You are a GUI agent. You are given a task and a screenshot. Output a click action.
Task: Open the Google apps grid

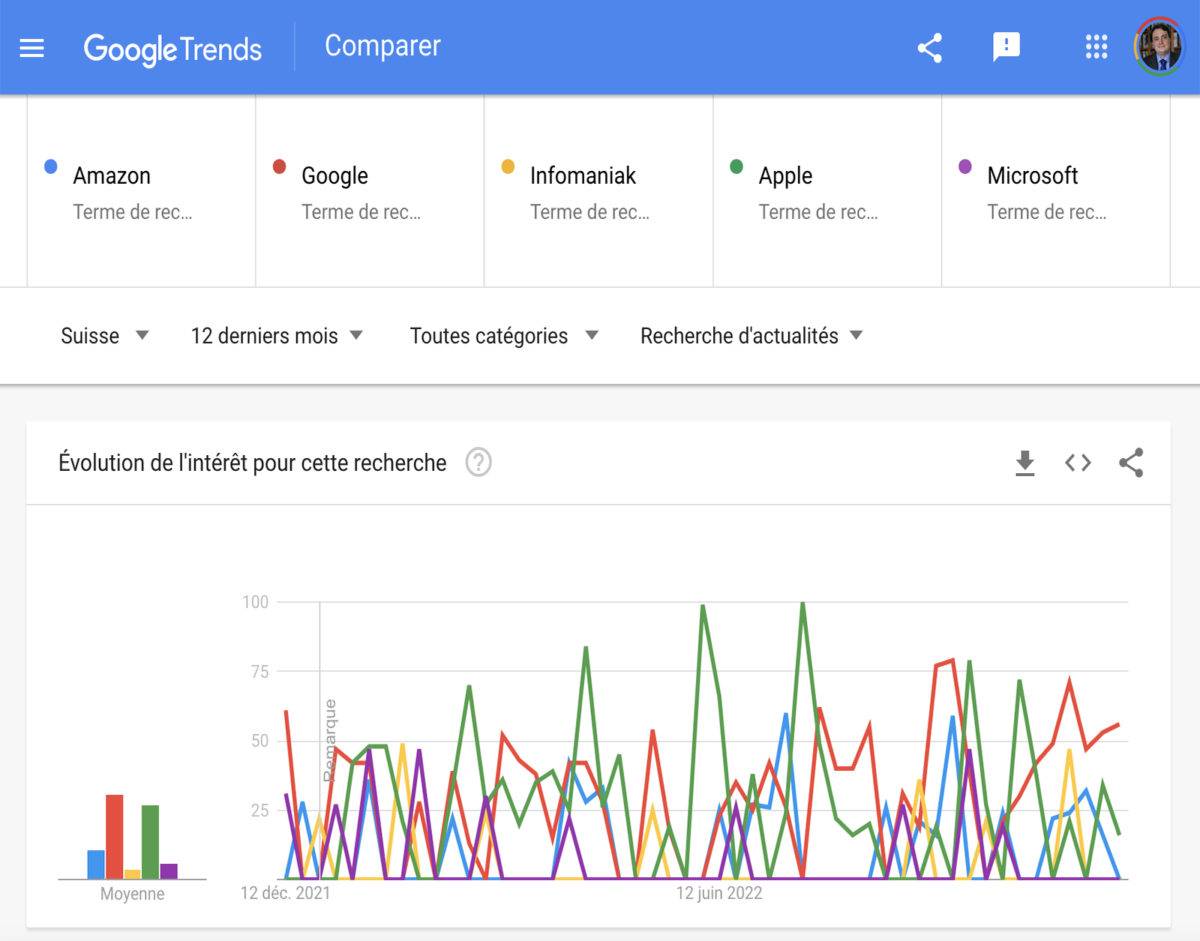pos(1096,47)
